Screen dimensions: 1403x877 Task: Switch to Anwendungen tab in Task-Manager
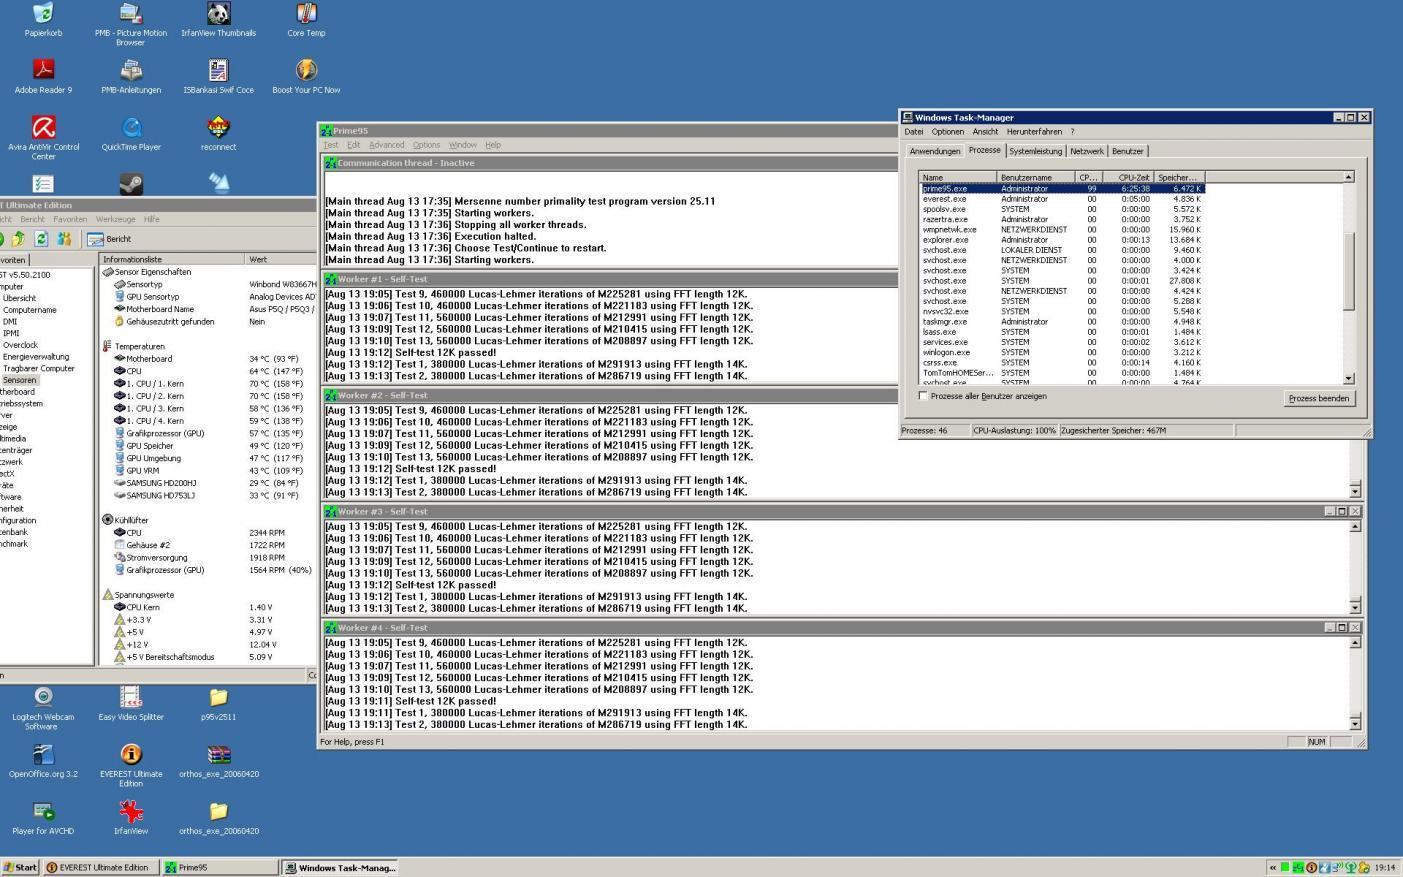coord(935,151)
